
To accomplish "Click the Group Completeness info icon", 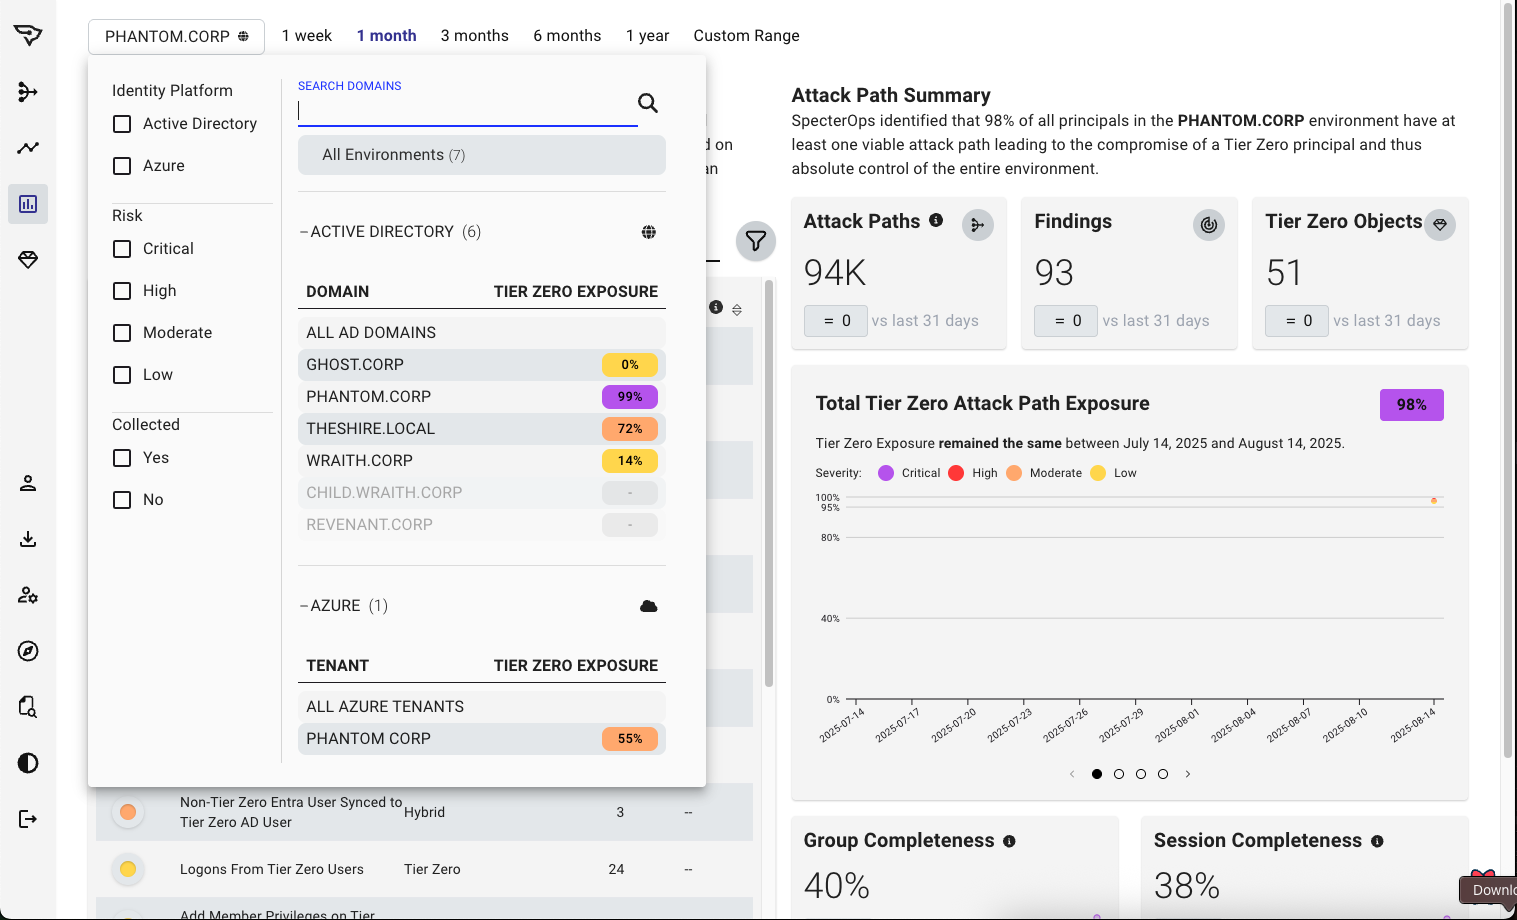I will pyautogui.click(x=1009, y=841).
